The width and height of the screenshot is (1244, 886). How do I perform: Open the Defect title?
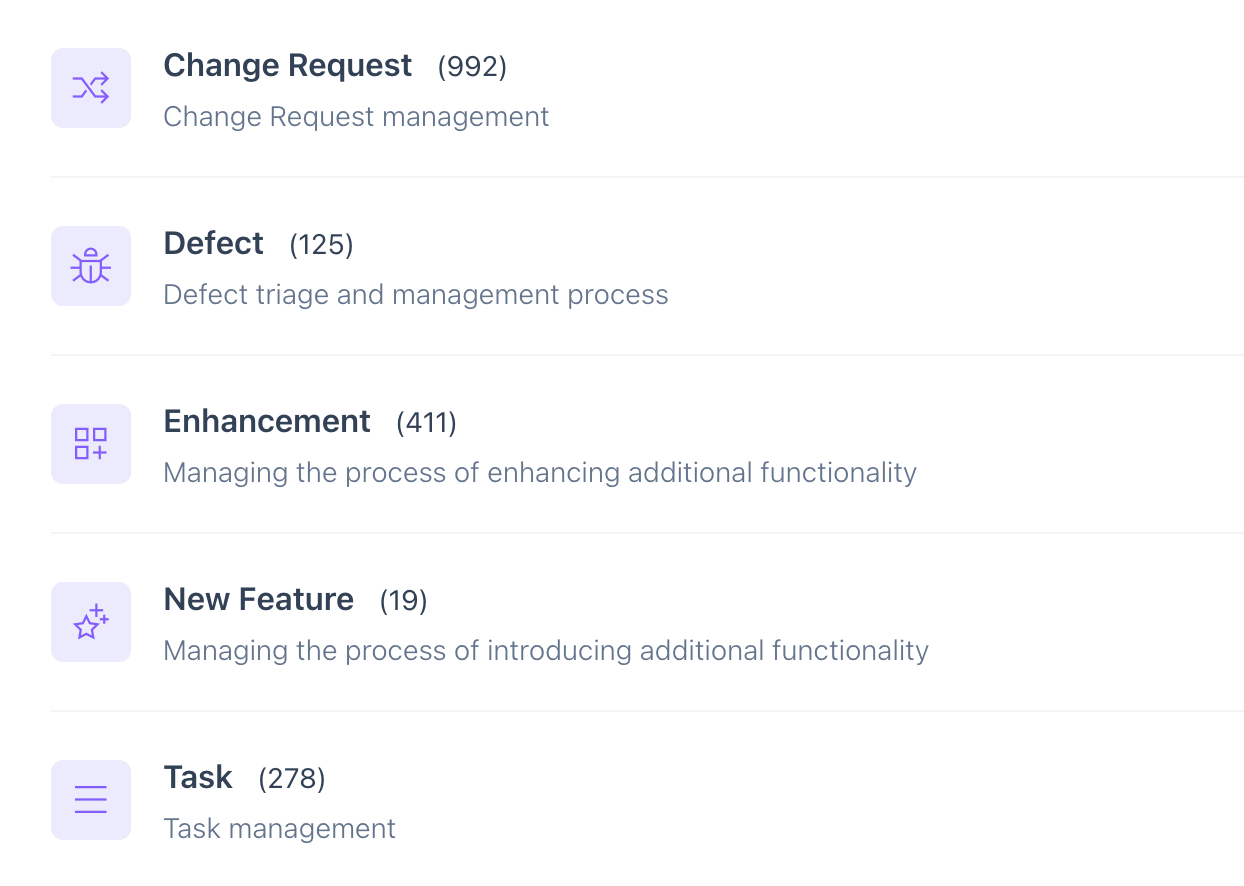(213, 244)
